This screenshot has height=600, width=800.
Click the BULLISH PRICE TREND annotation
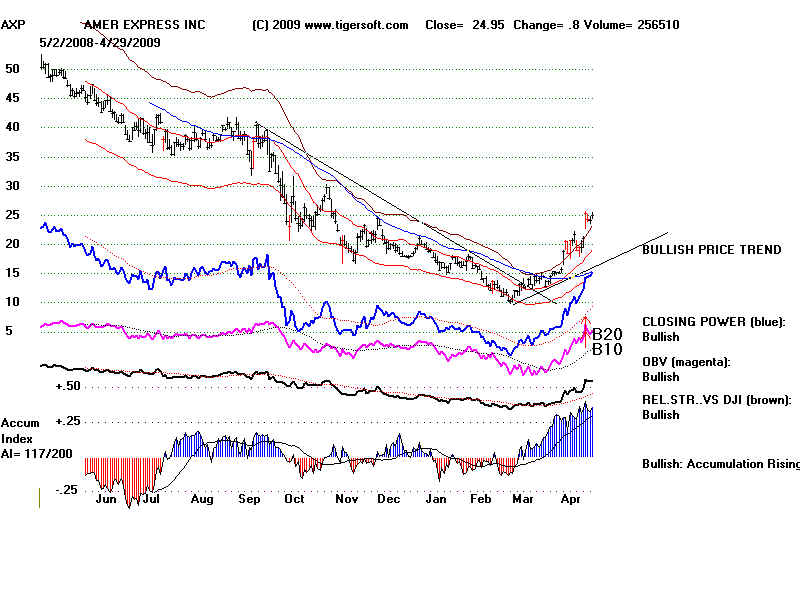(x=712, y=249)
